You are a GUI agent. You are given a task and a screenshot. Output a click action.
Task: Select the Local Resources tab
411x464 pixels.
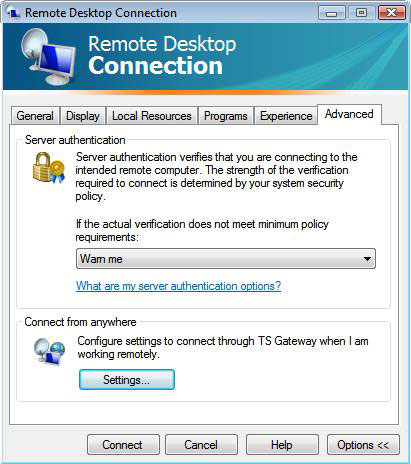pyautogui.click(x=152, y=116)
